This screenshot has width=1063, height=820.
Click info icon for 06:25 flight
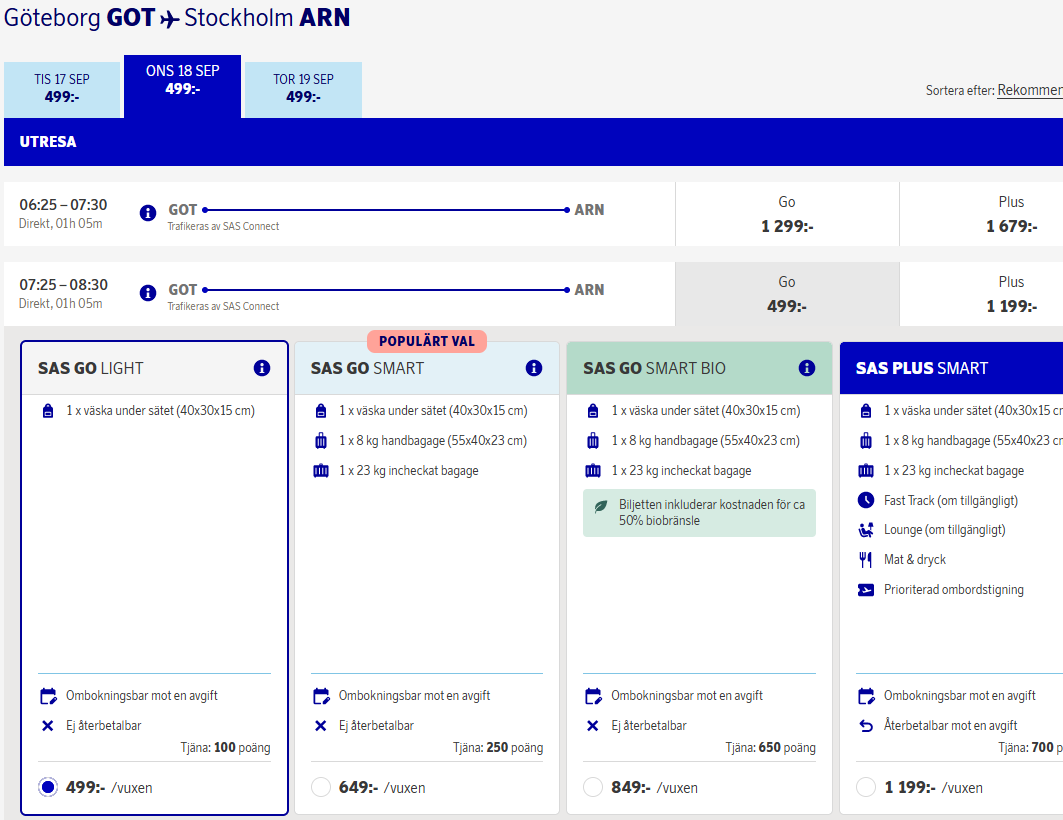pos(148,213)
